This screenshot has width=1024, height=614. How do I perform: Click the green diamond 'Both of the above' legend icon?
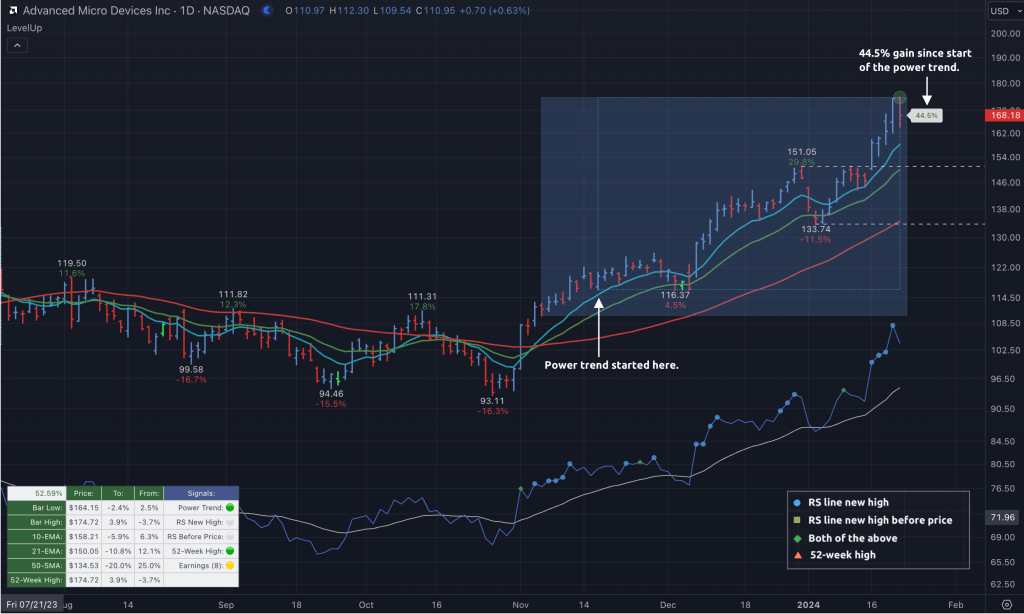[x=795, y=537]
